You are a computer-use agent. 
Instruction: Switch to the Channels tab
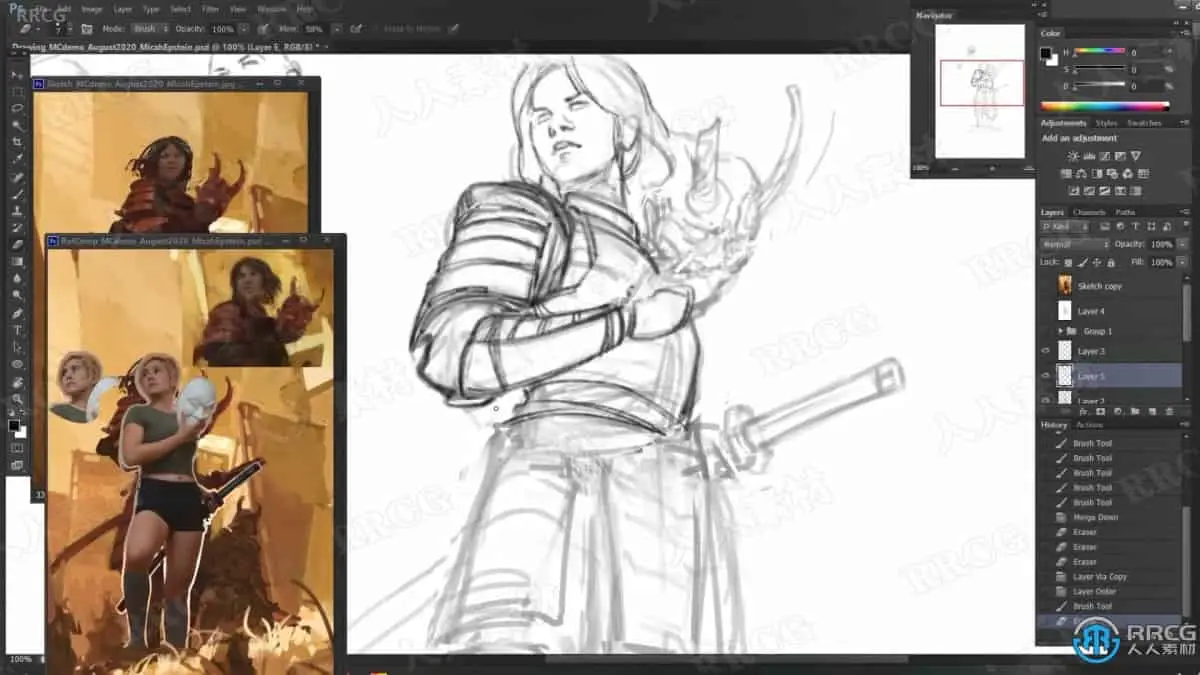pyautogui.click(x=1089, y=212)
